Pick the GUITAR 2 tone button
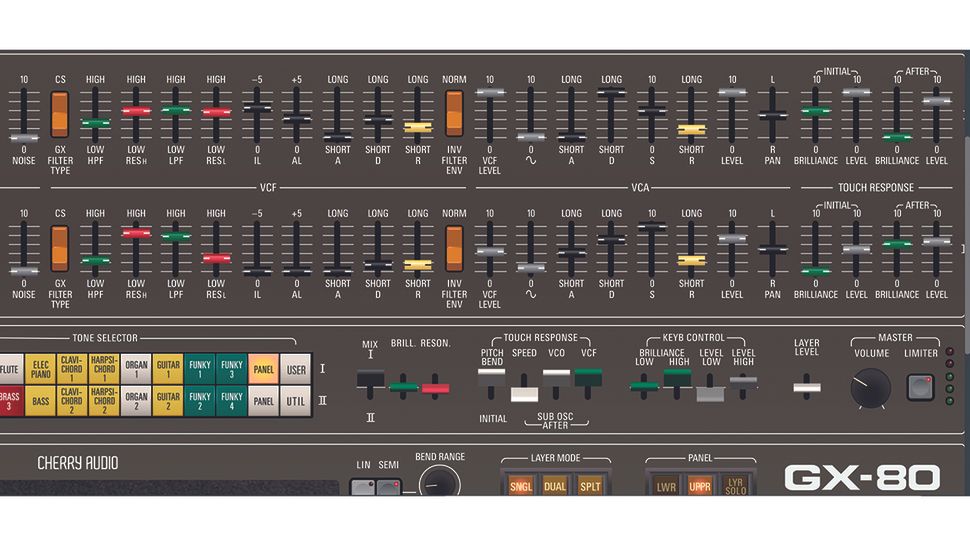The image size is (970, 546). point(168,401)
